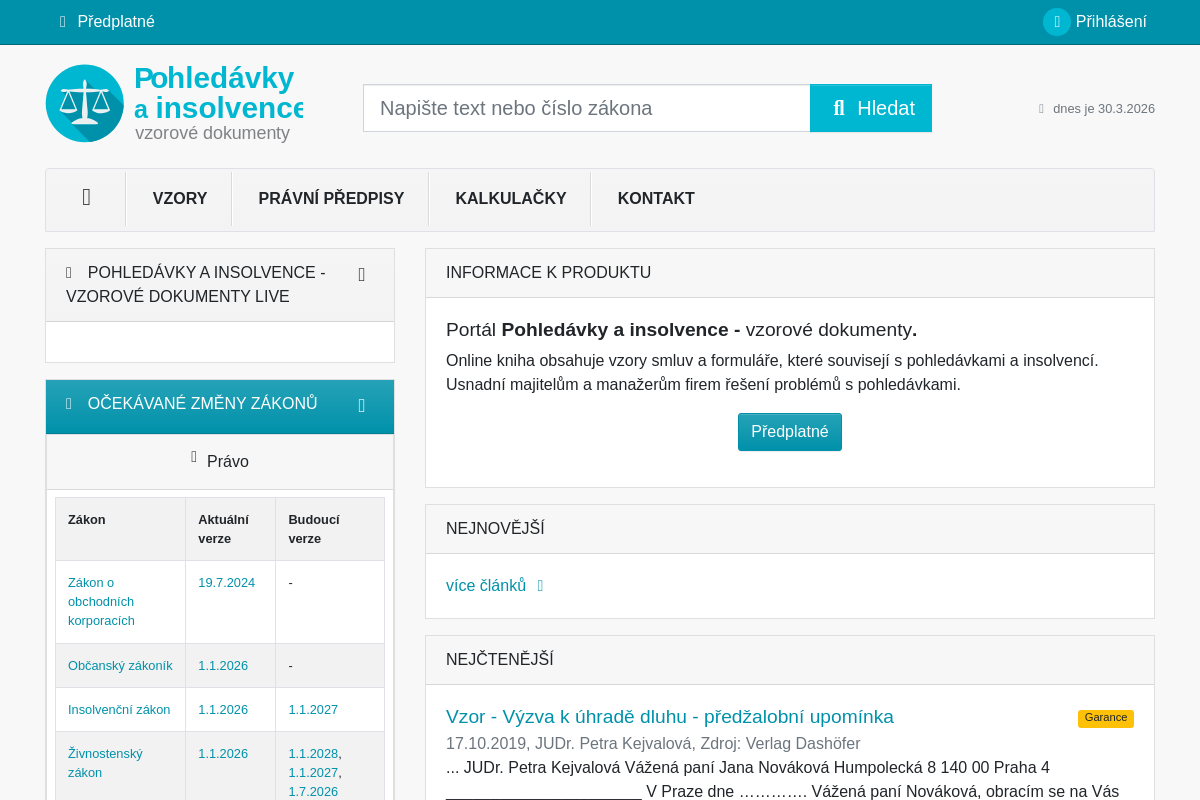1200x800 pixels.
Task: Collapse the 'POHLEDÁVKY A INSOLVENCE' sidebar panel
Action: click(x=361, y=273)
